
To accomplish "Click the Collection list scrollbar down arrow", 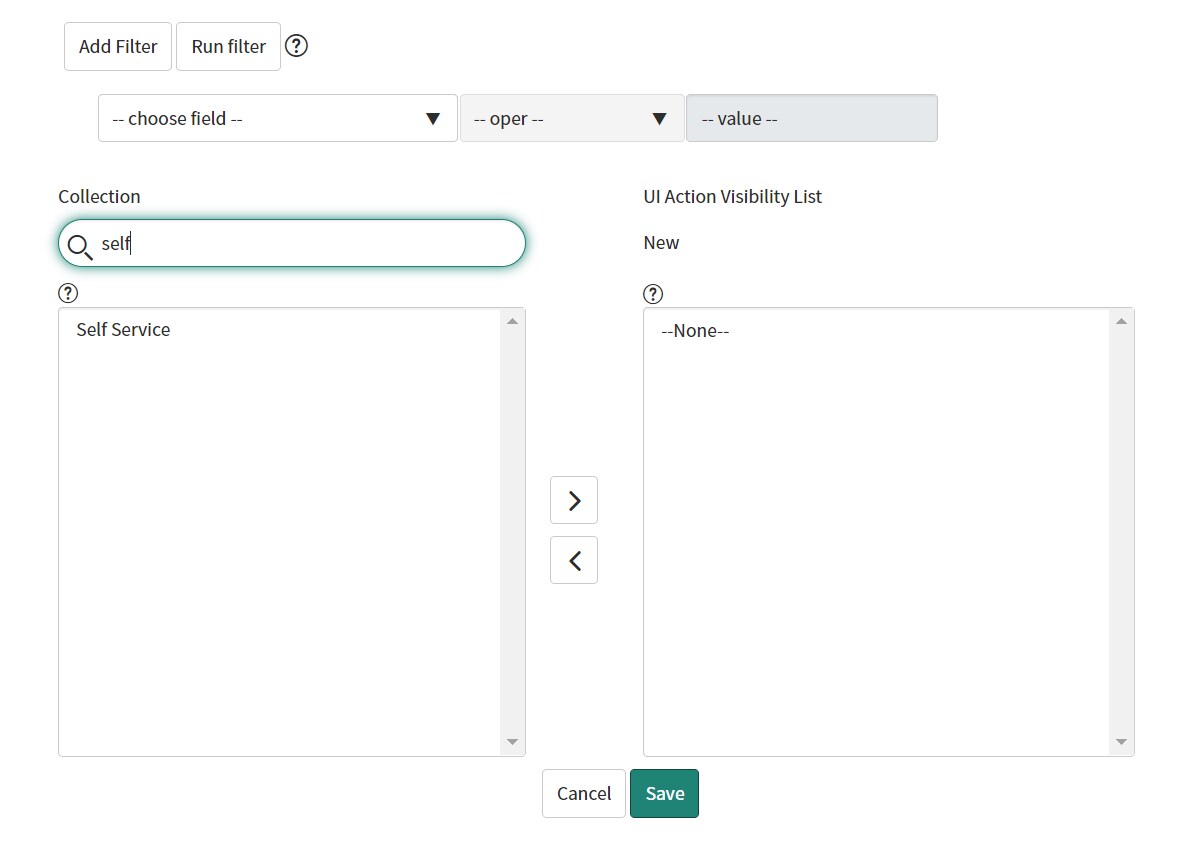I will tap(512, 742).
